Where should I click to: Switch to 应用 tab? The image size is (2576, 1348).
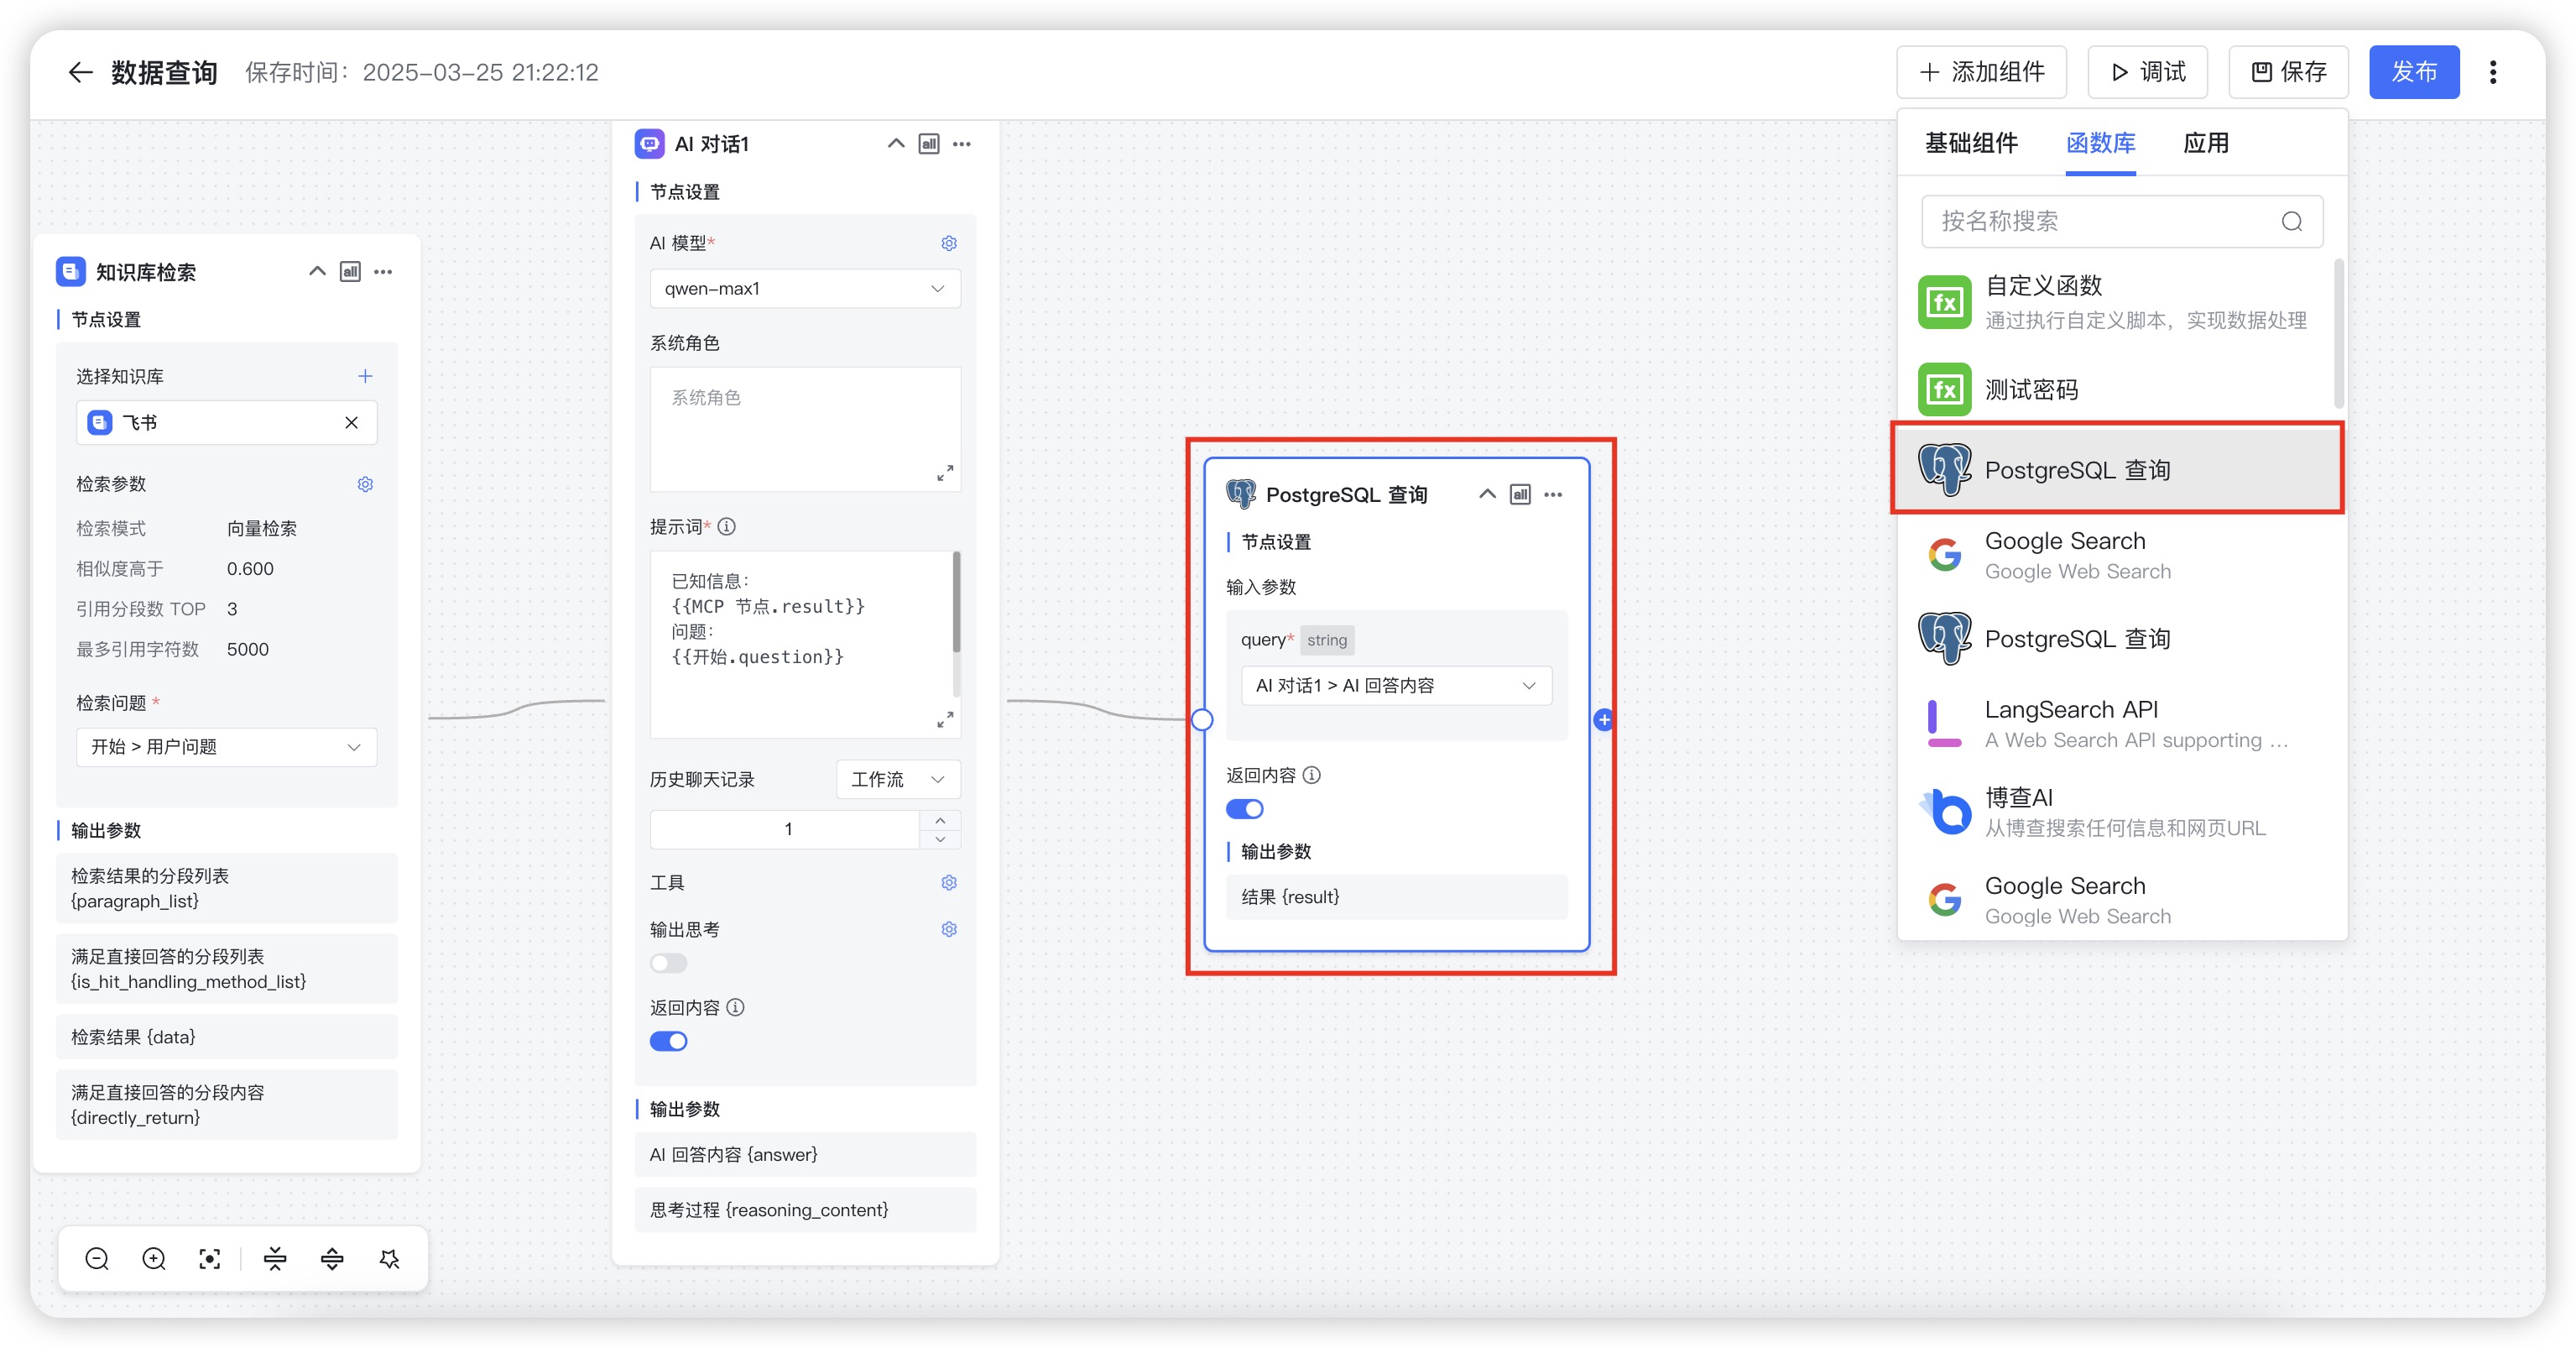[2205, 143]
